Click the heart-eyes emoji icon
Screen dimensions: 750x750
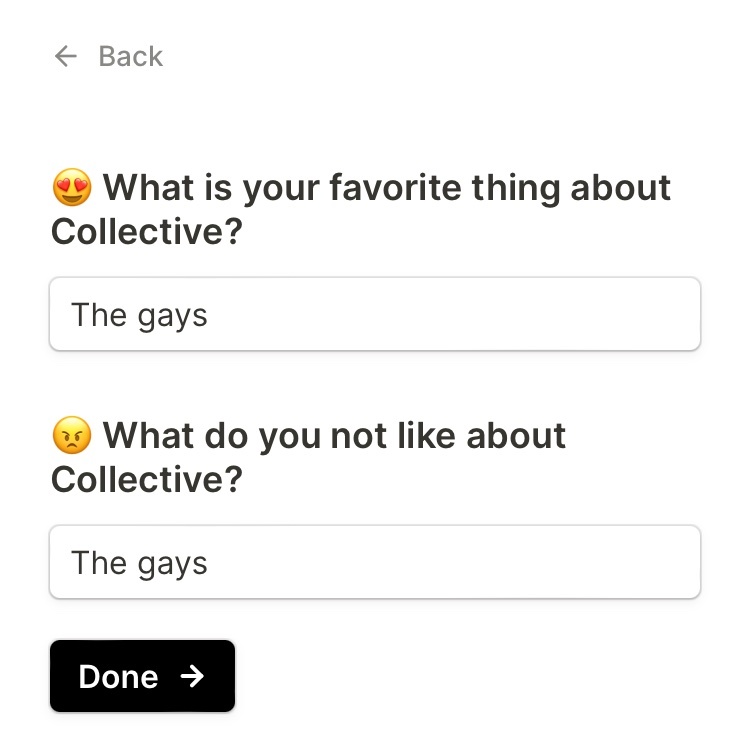click(72, 187)
